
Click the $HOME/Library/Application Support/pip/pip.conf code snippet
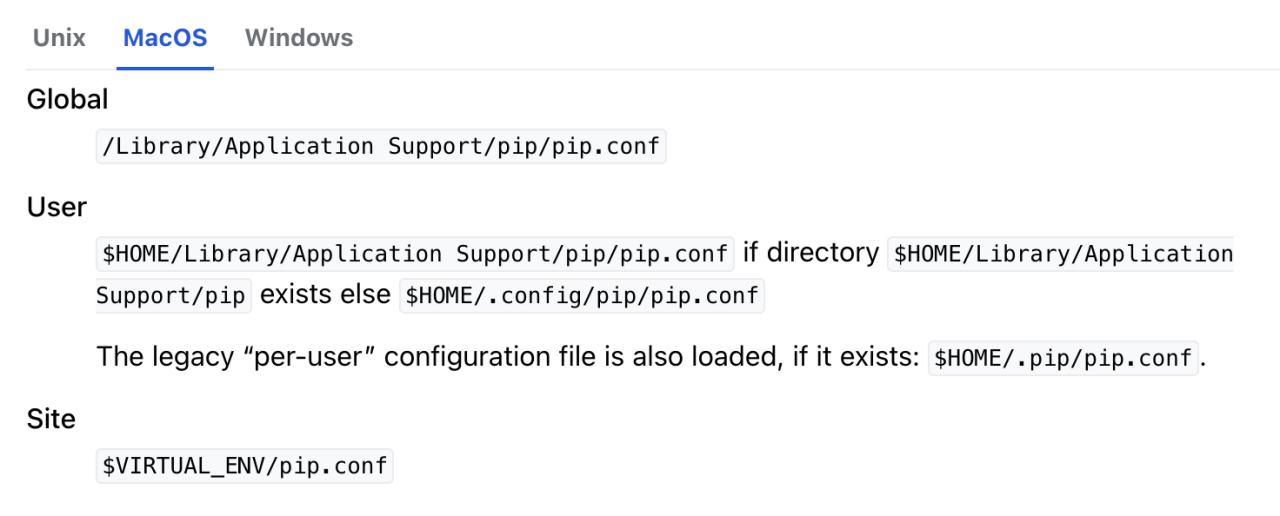(415, 254)
